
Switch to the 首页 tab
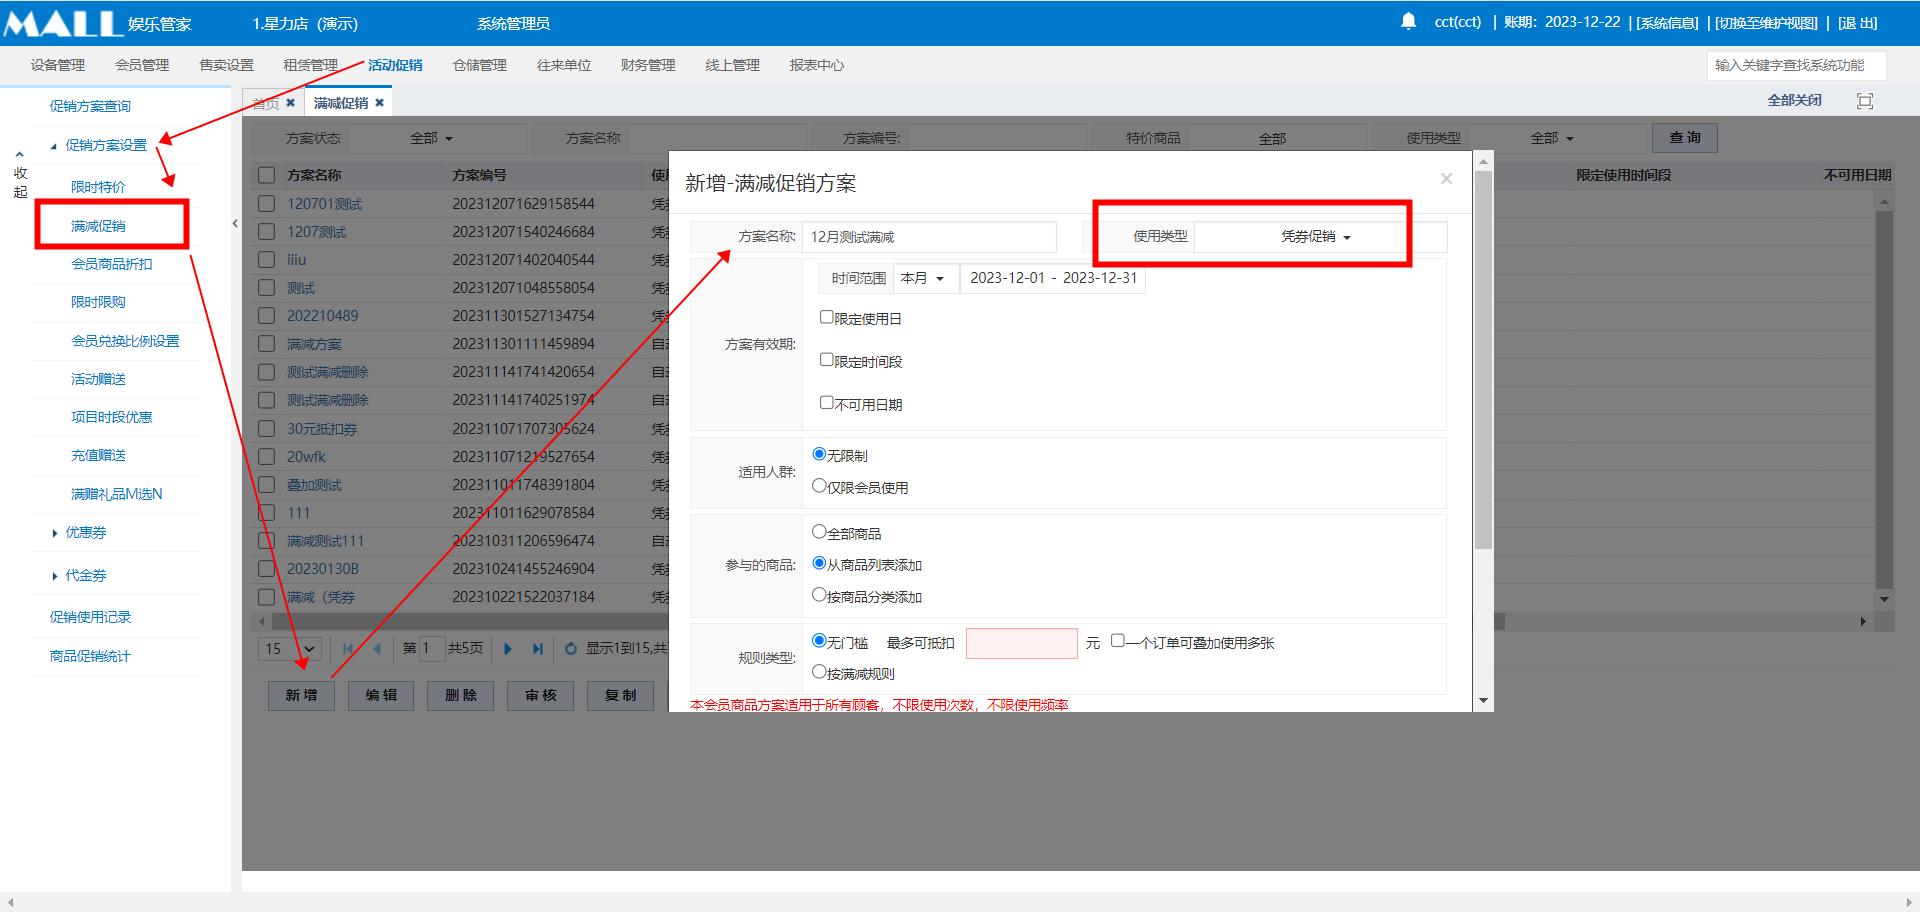(265, 103)
